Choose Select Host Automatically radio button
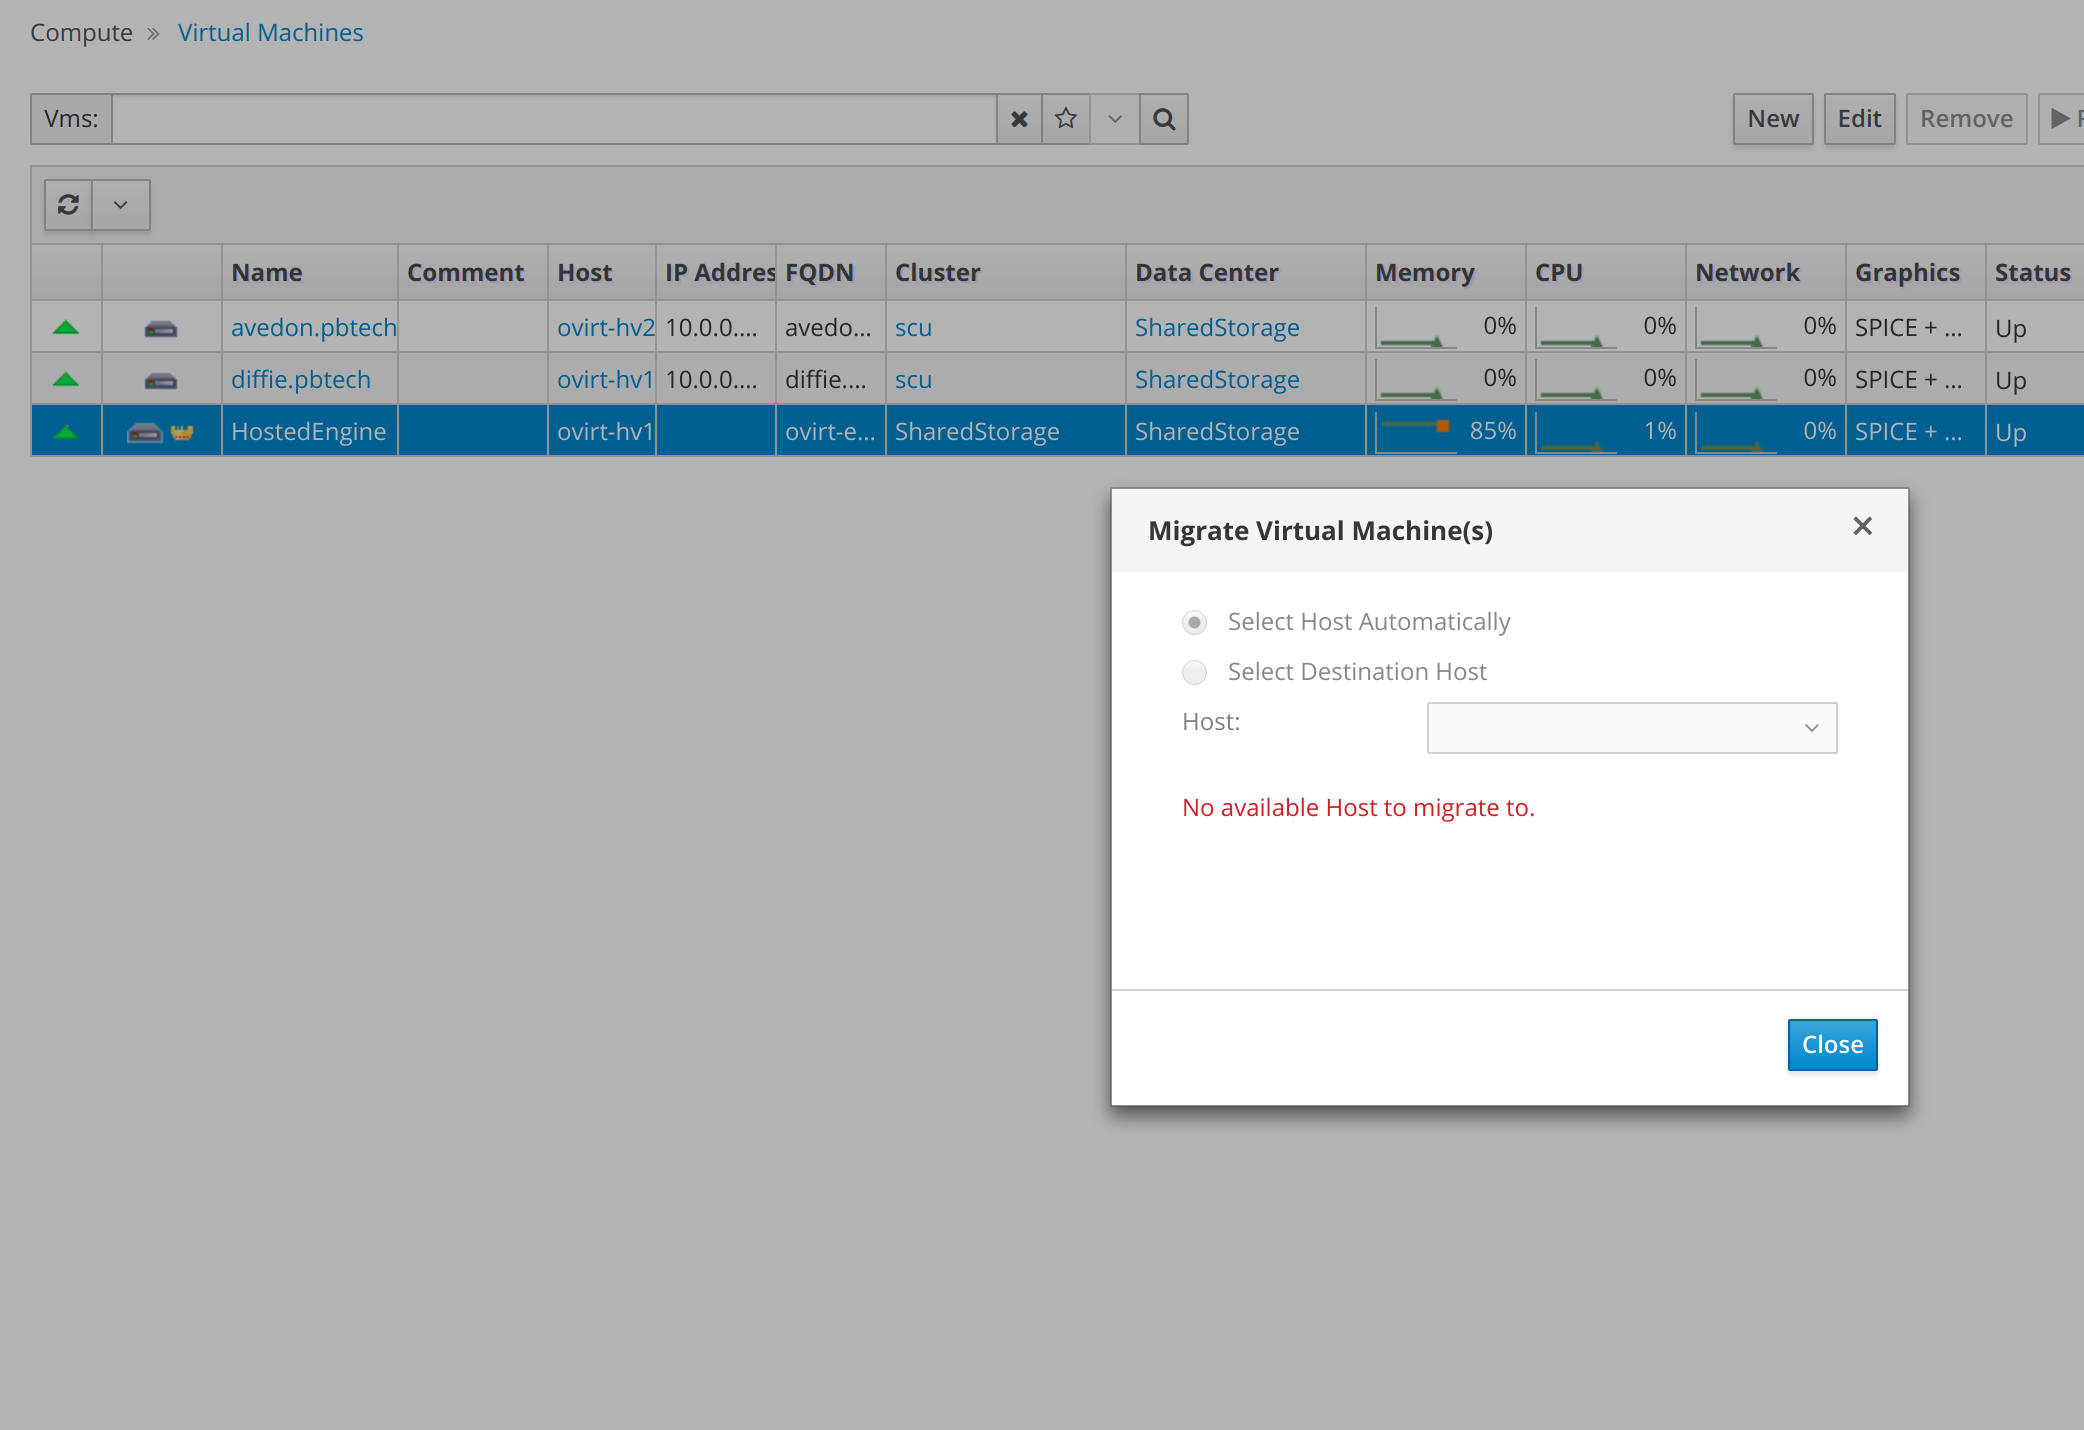This screenshot has height=1430, width=2084. [x=1194, y=622]
